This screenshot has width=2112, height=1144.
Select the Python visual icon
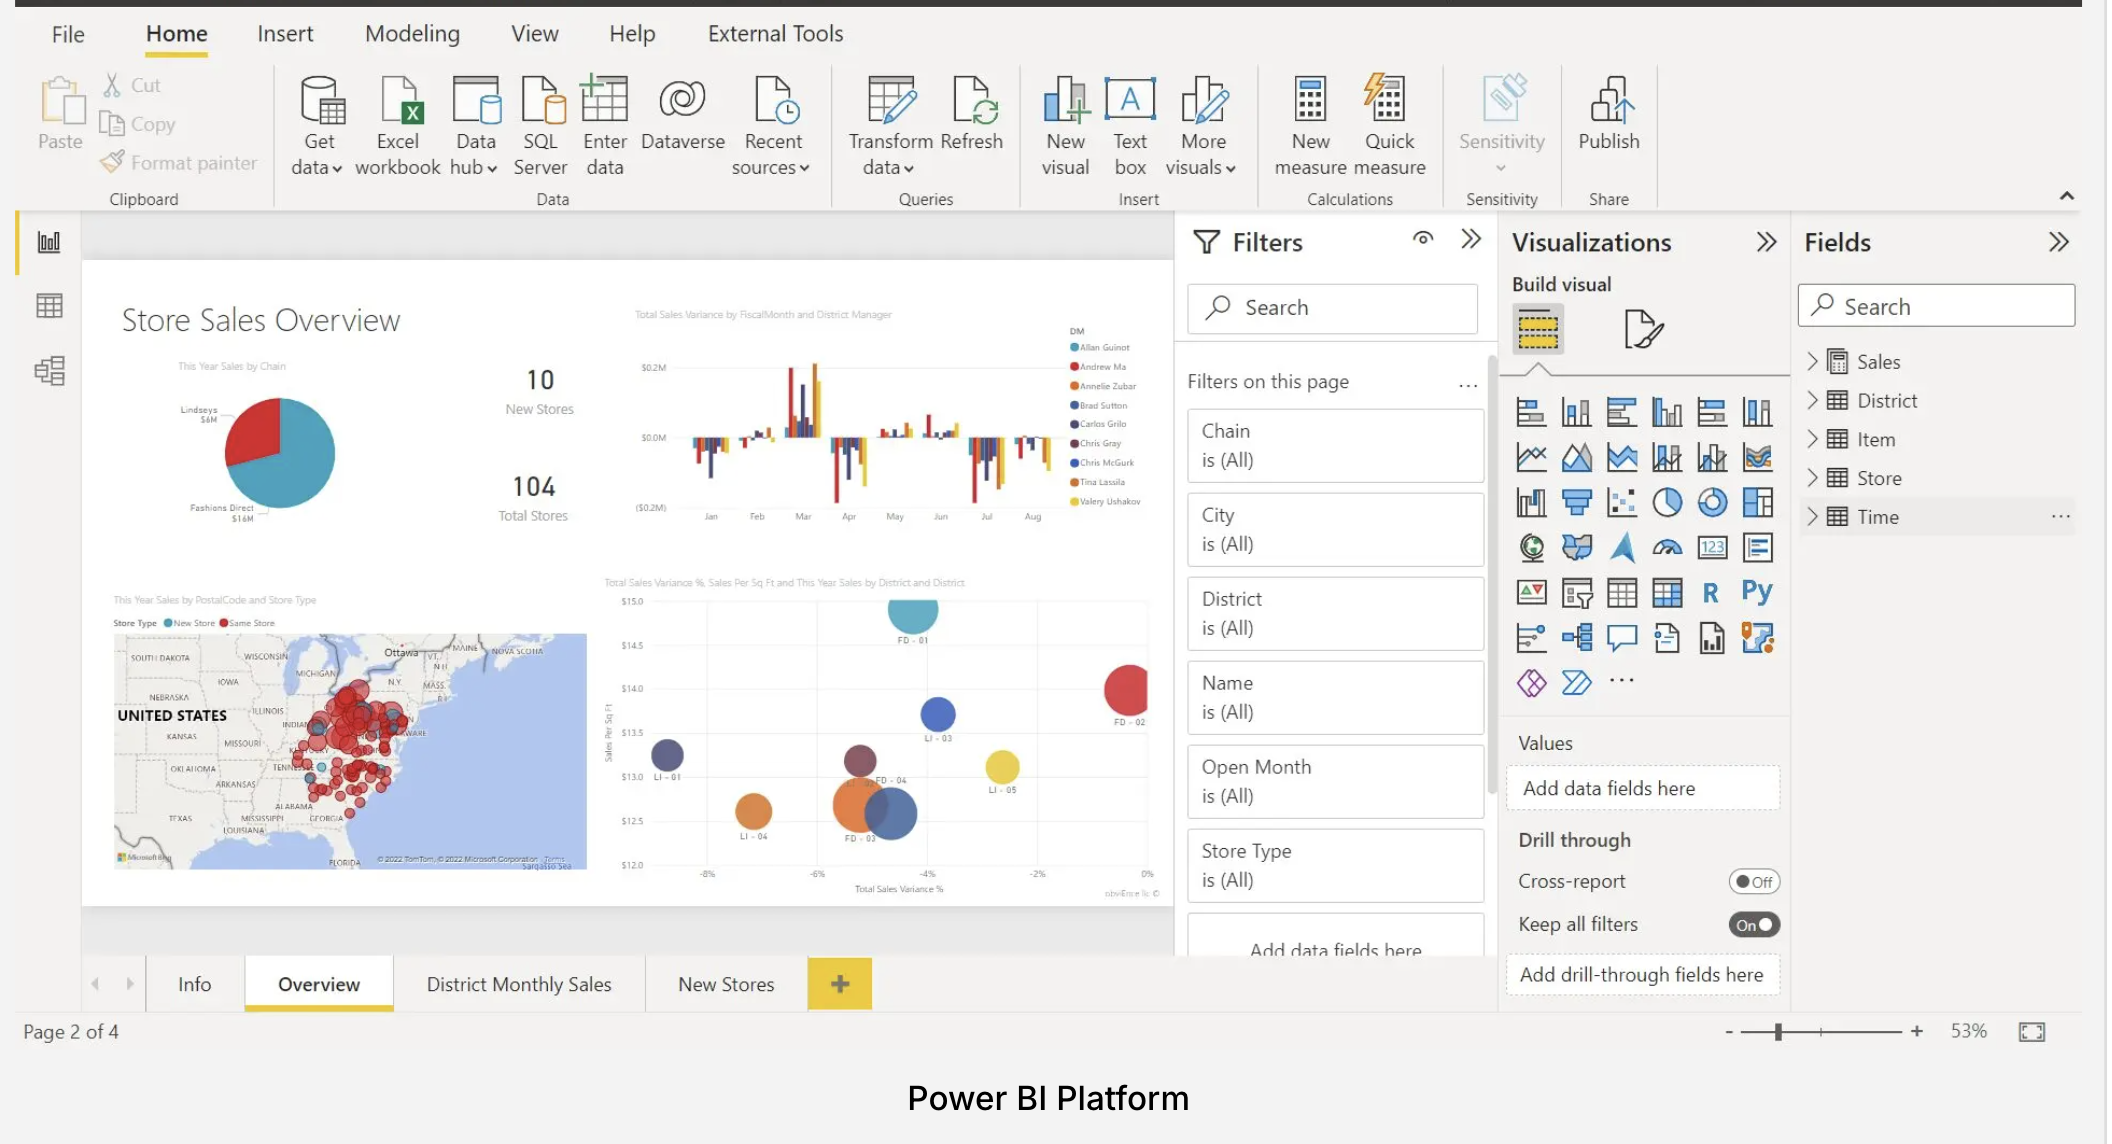pyautogui.click(x=1759, y=592)
